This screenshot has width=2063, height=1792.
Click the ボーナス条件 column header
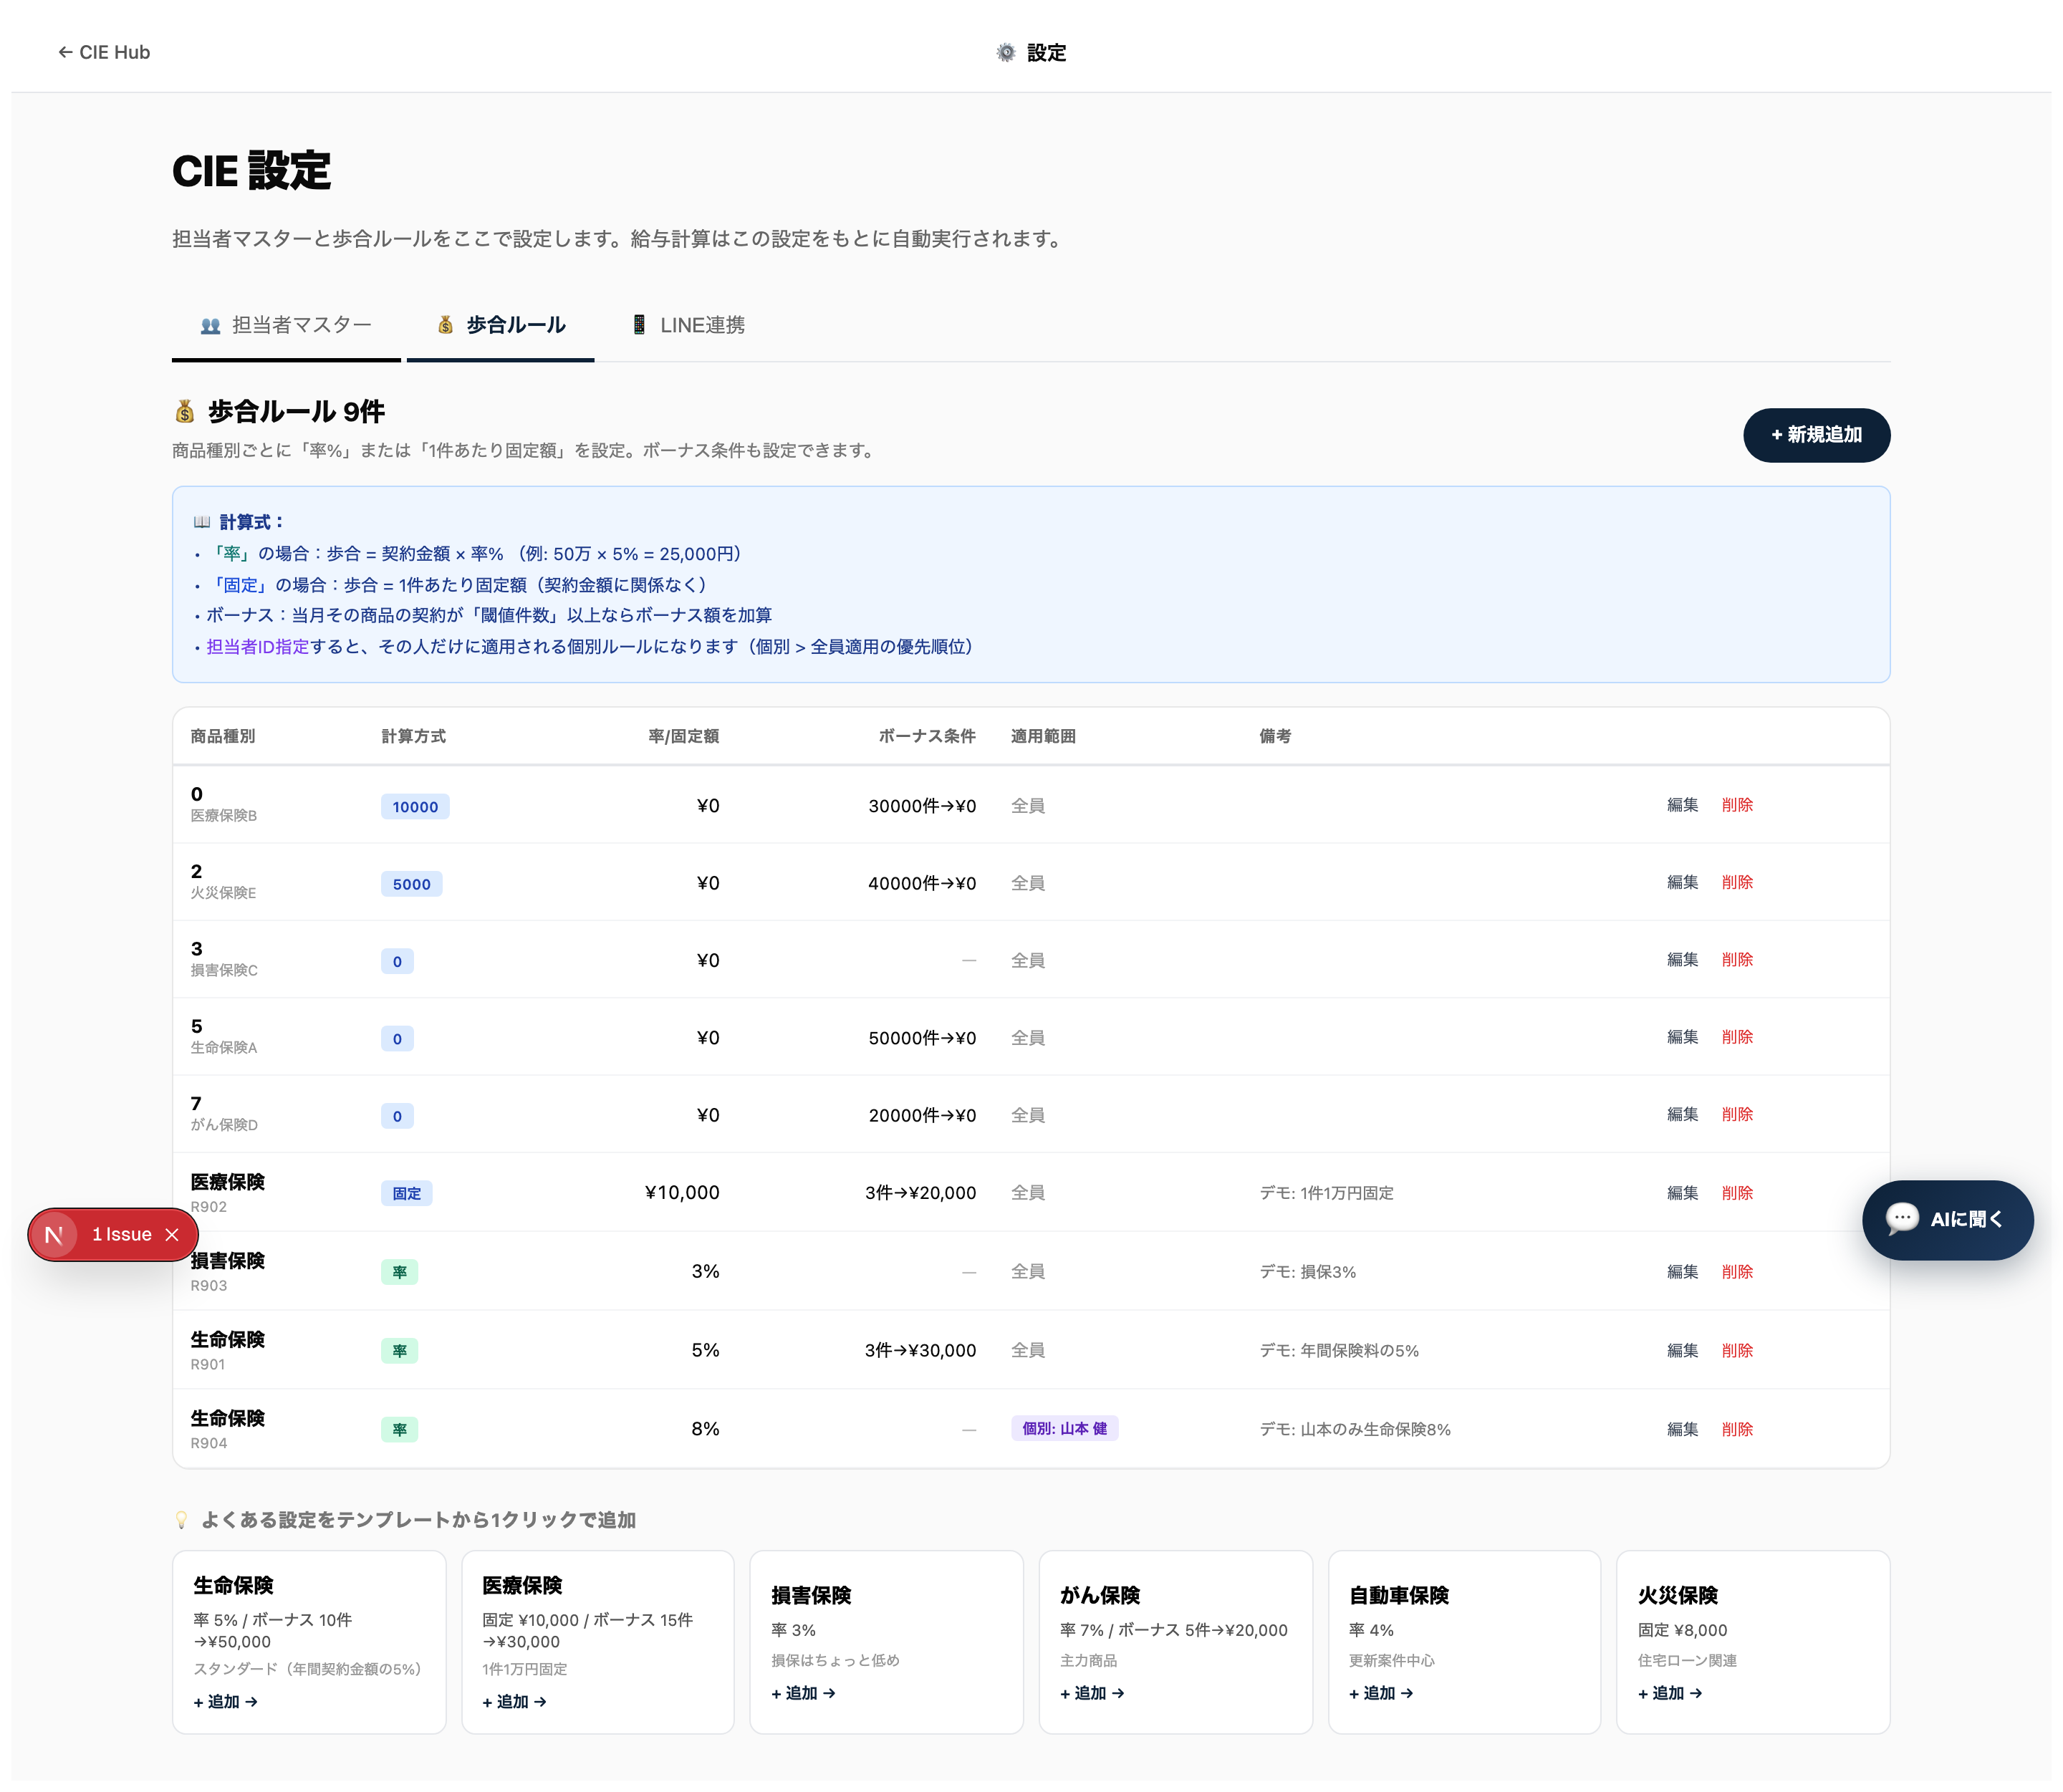tap(927, 736)
